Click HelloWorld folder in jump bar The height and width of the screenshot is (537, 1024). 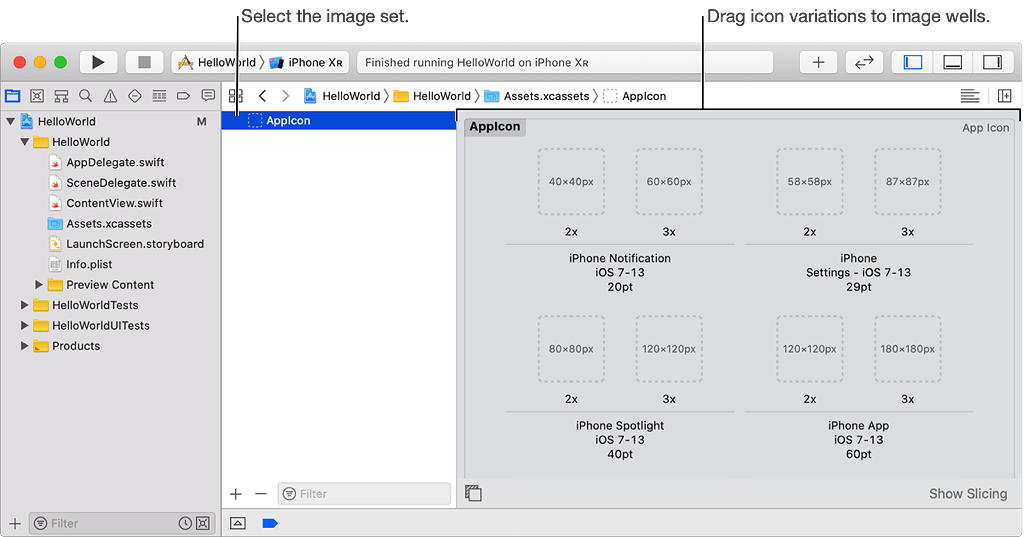click(x=432, y=96)
